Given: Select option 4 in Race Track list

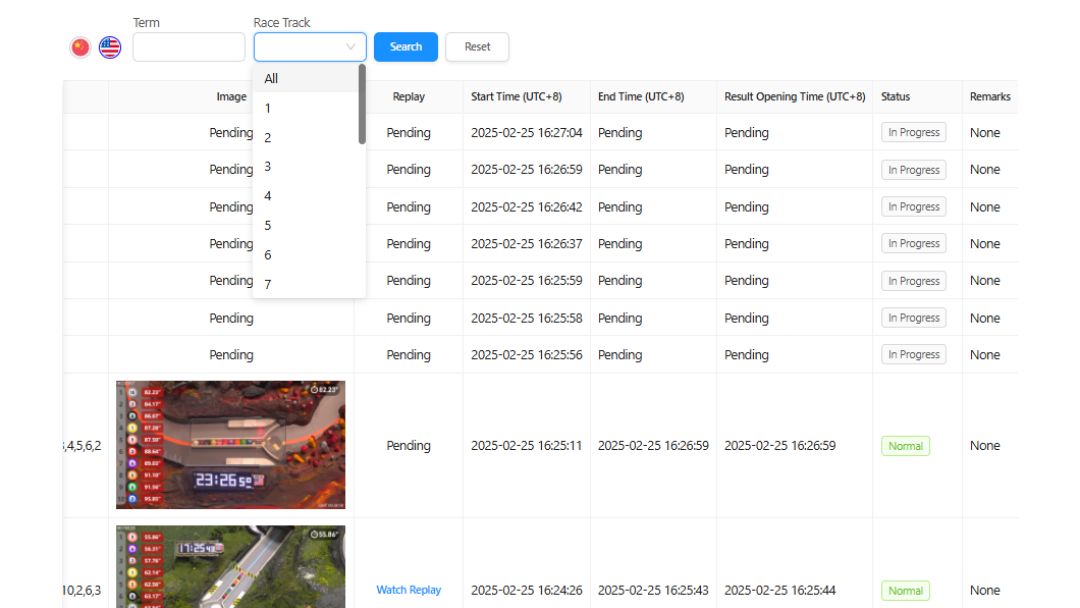Looking at the screenshot, I should [x=306, y=196].
